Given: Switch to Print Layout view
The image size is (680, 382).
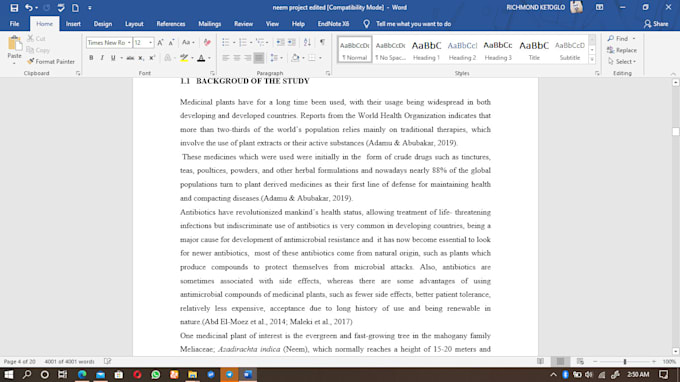Looking at the screenshot, I should coord(560,361).
